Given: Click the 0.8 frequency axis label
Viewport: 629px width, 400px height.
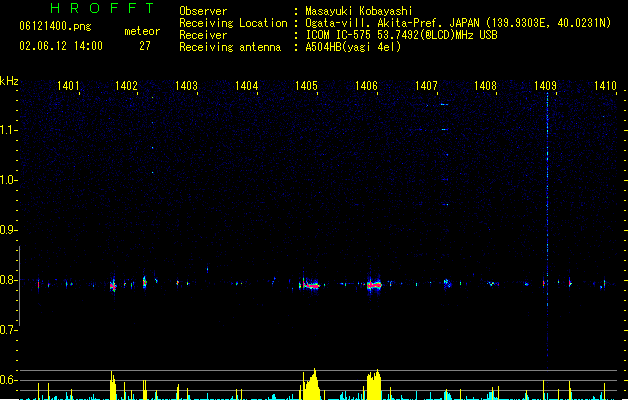Looking at the screenshot, I should pyautogui.click(x=8, y=280).
